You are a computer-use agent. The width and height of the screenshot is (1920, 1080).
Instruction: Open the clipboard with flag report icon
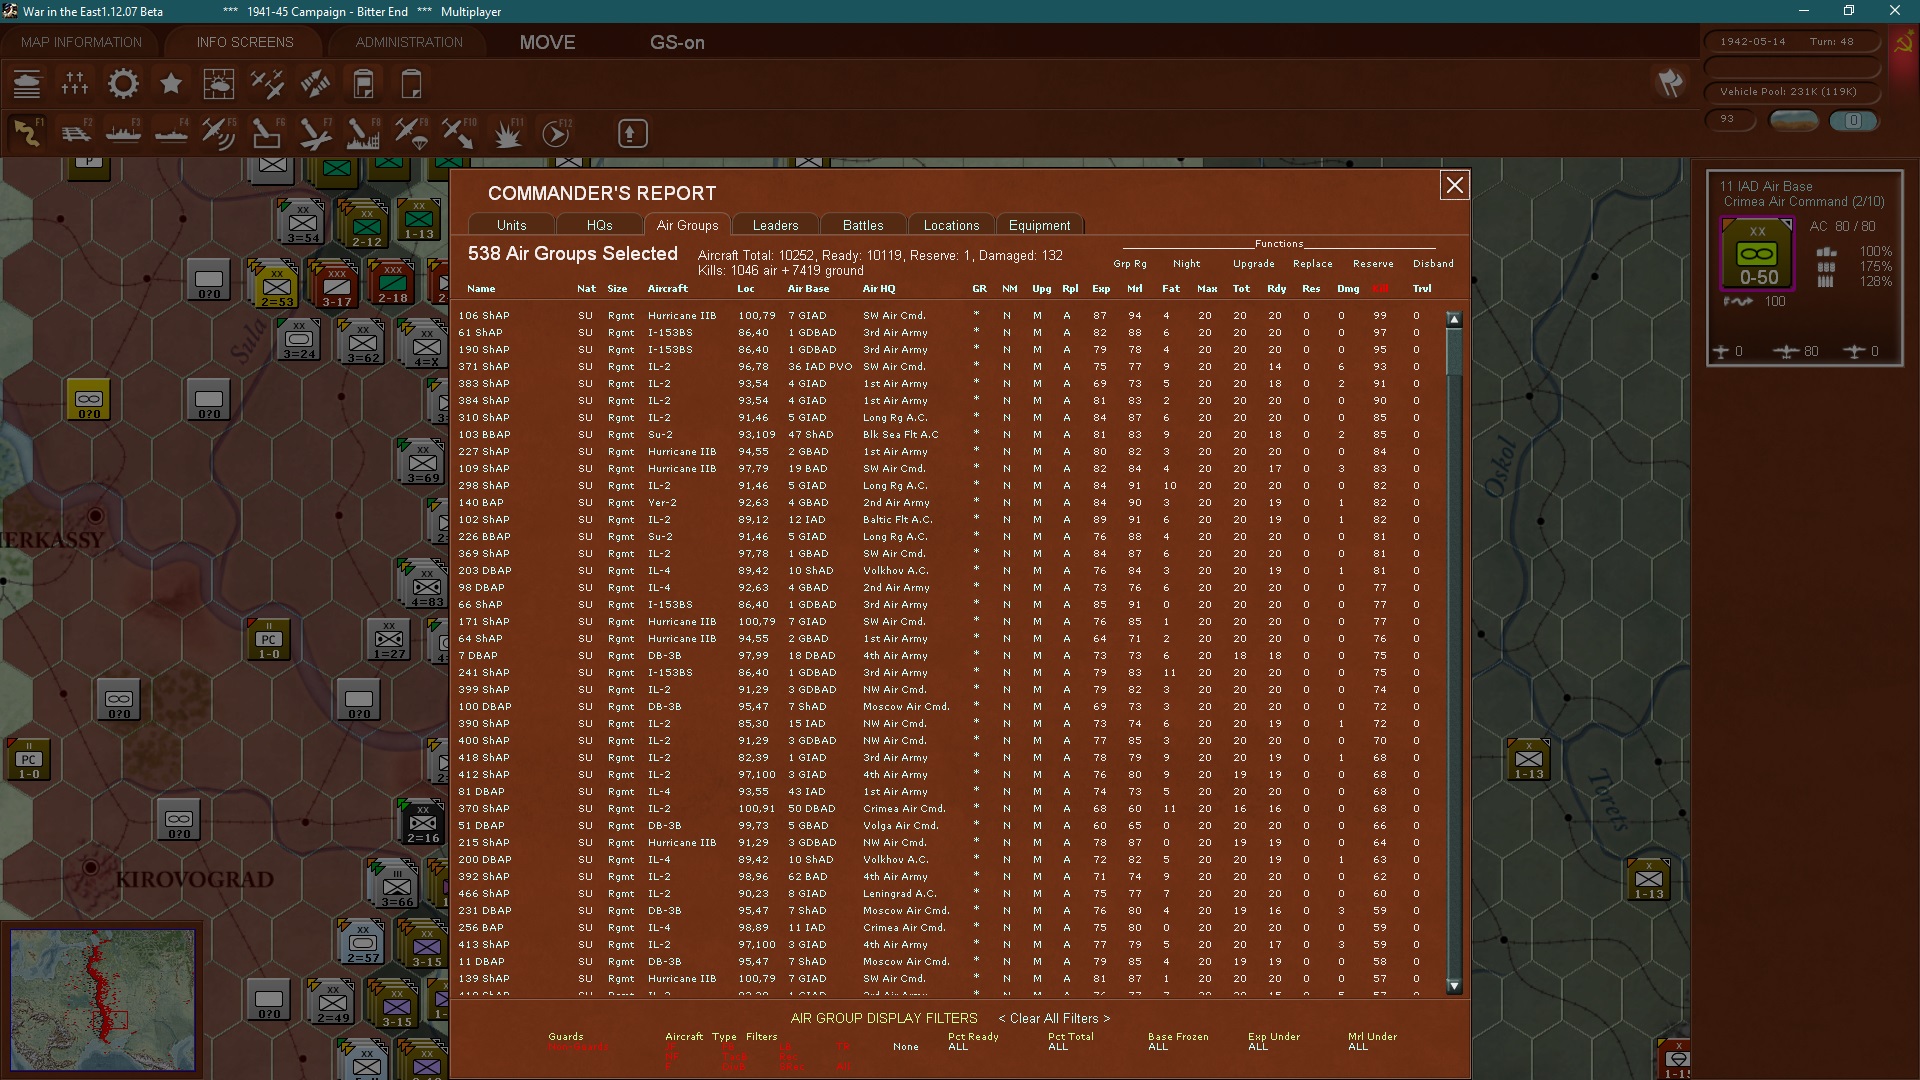point(363,84)
